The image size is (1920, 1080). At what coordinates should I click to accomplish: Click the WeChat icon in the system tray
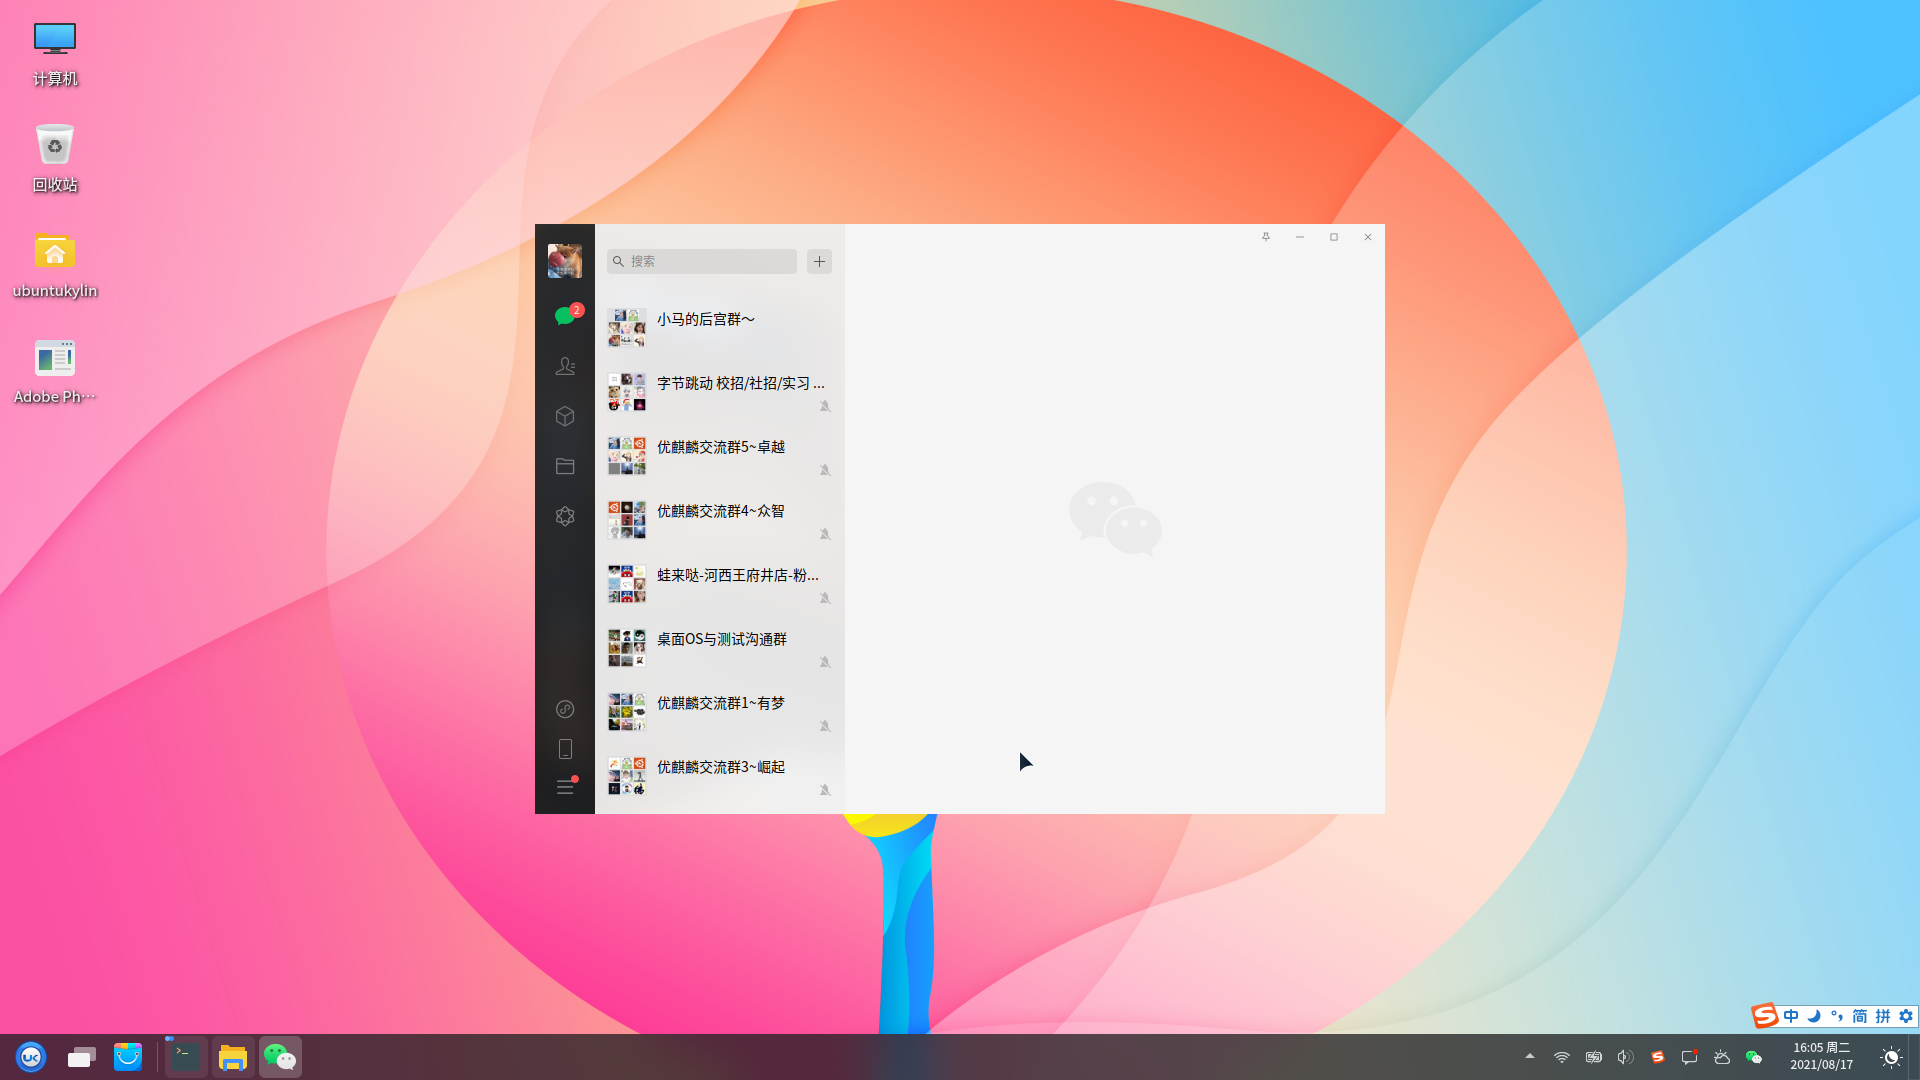tap(1753, 1056)
